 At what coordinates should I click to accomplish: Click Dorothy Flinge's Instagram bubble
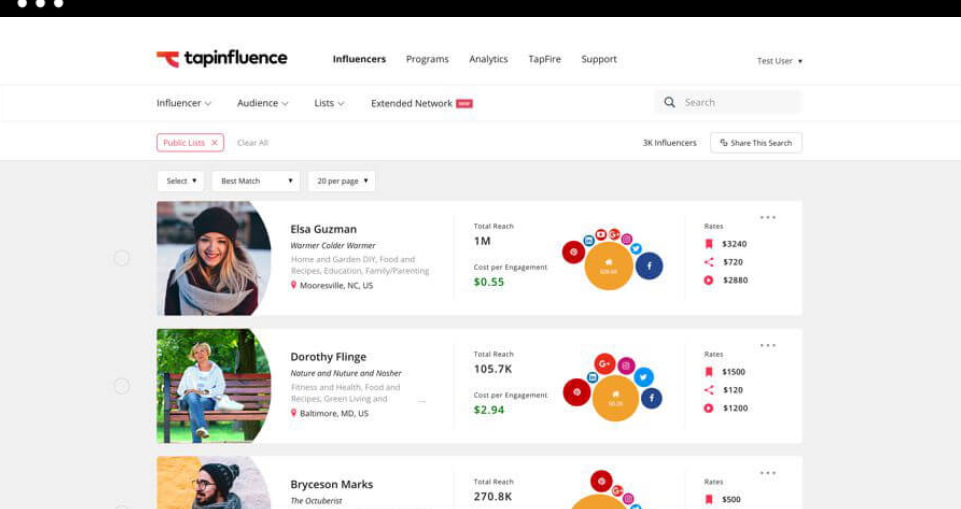[626, 366]
